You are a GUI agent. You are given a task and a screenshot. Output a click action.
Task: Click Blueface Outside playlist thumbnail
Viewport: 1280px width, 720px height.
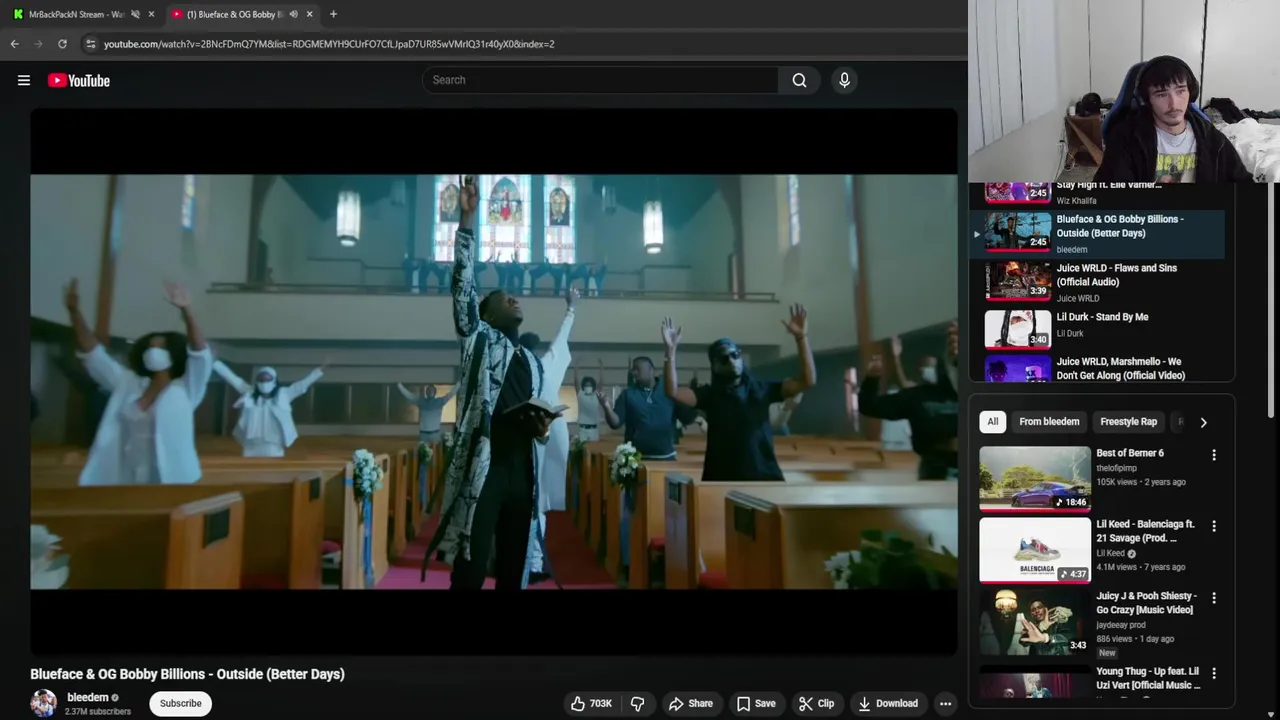[x=1018, y=232]
